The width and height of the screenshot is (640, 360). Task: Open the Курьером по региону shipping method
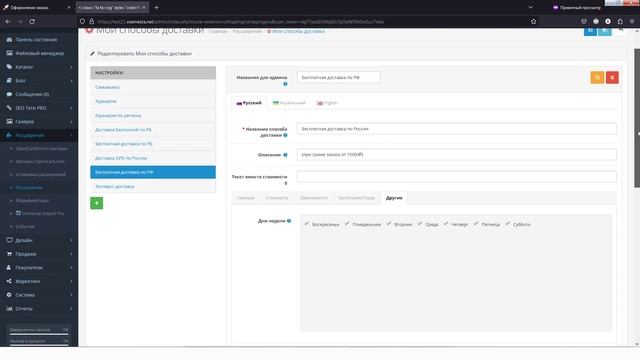pyautogui.click(x=153, y=116)
